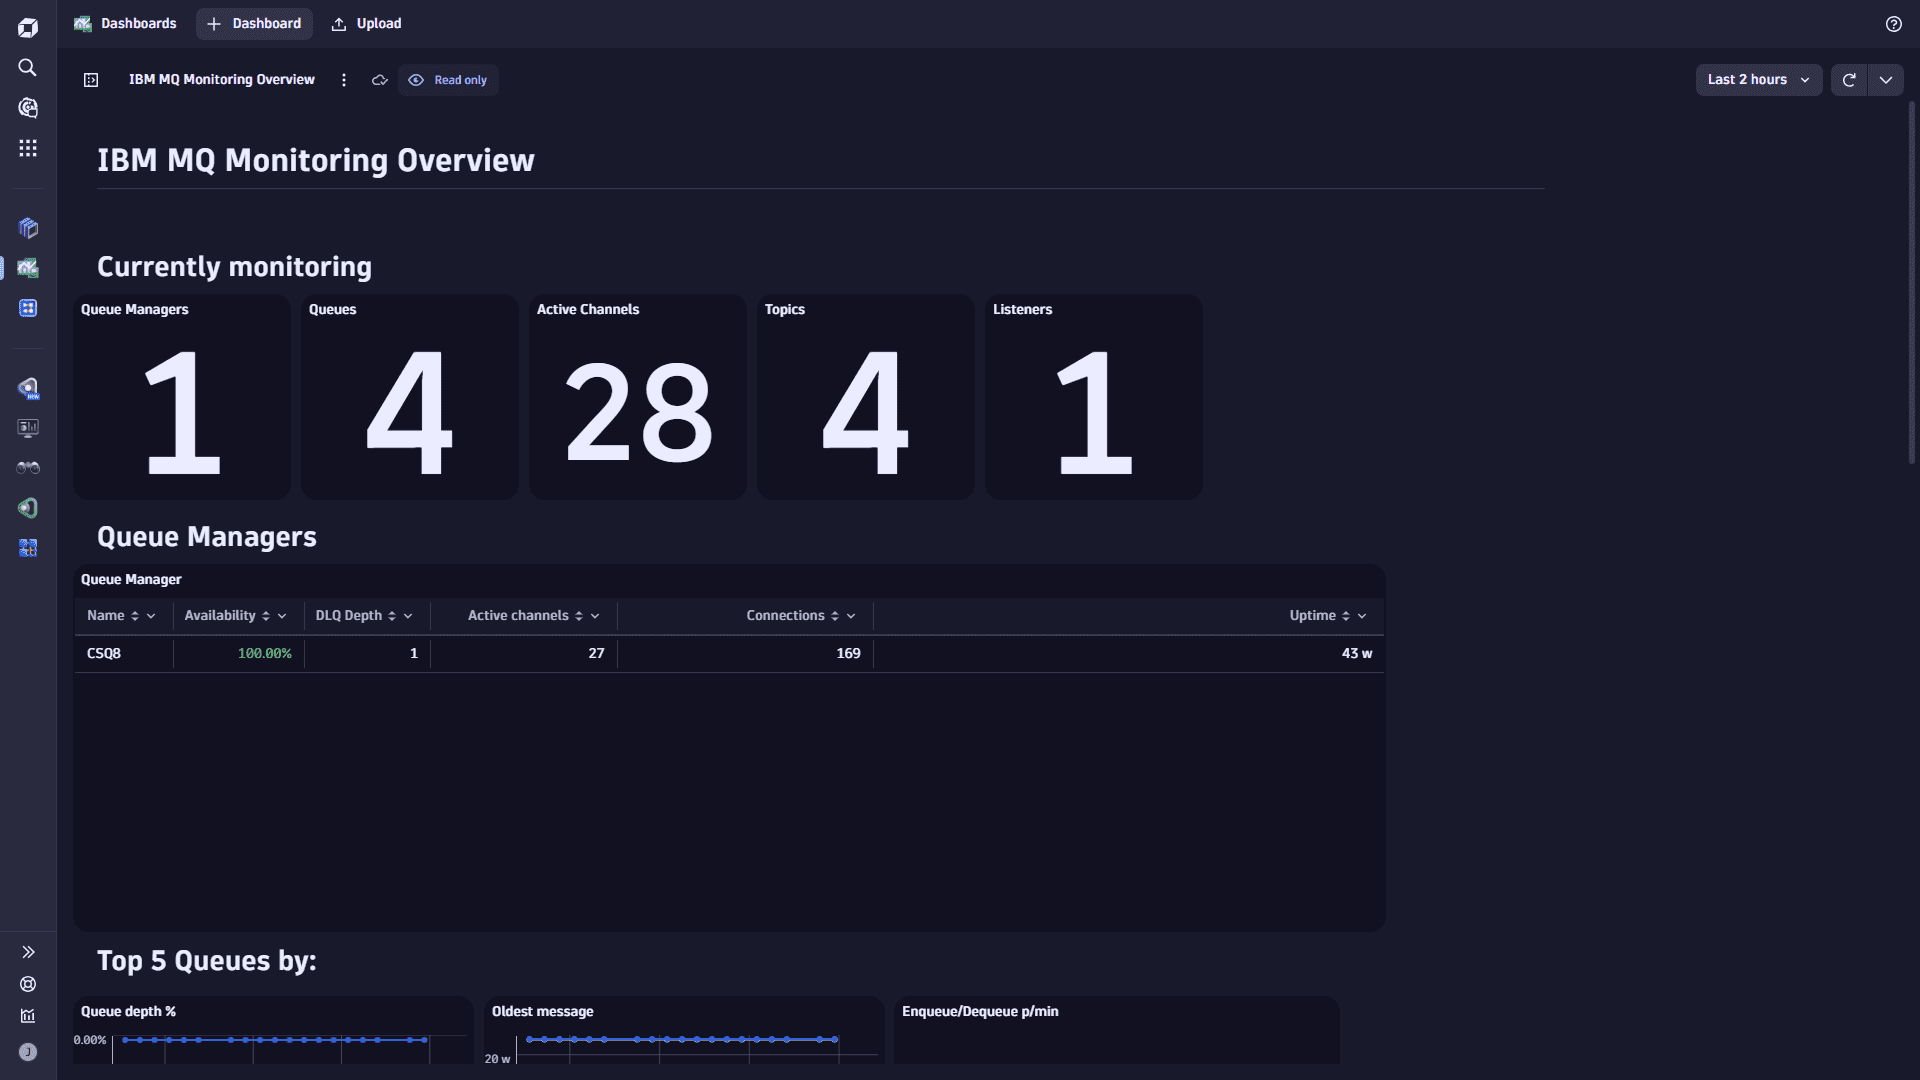Open the Availability column chevron menu
1920x1080 pixels.
pyautogui.click(x=282, y=616)
